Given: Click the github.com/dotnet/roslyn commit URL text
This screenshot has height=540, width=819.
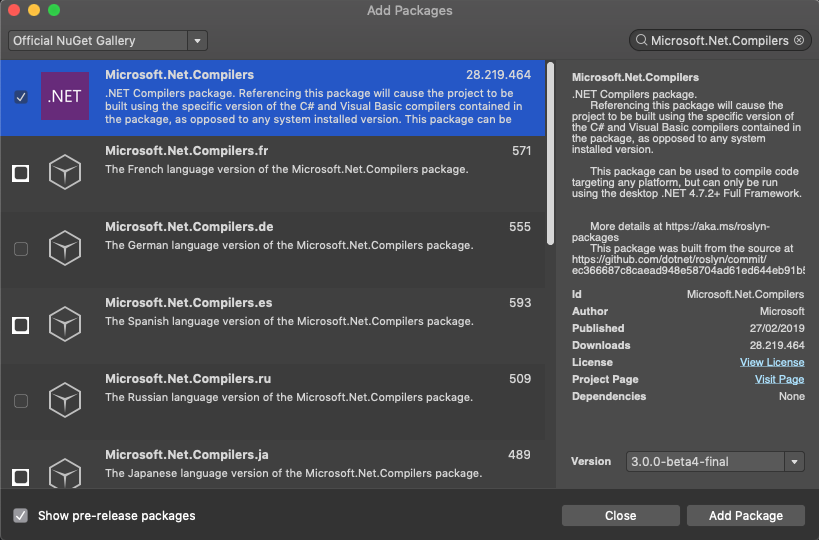Looking at the screenshot, I should [x=688, y=265].
